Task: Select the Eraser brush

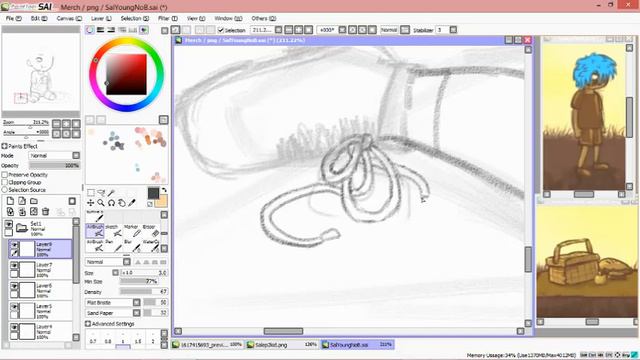Action: pyautogui.click(x=151, y=231)
